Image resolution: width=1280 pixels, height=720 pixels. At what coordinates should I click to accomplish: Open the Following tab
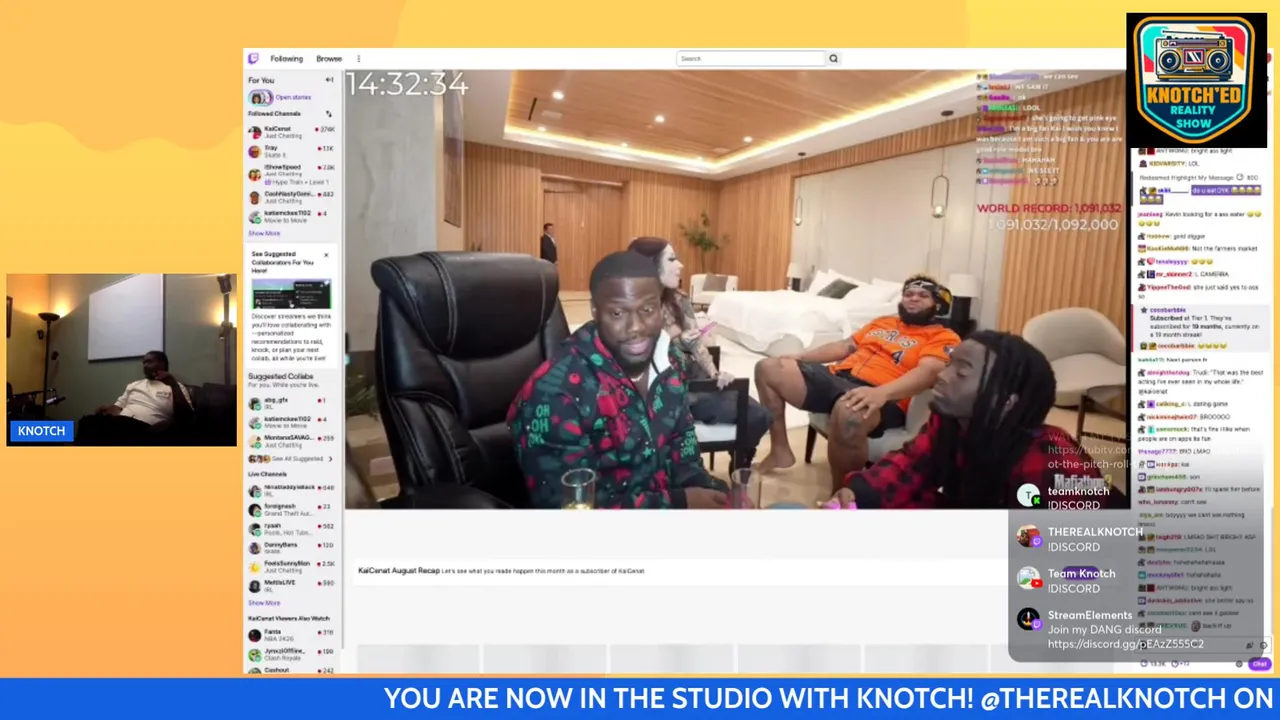tap(286, 59)
